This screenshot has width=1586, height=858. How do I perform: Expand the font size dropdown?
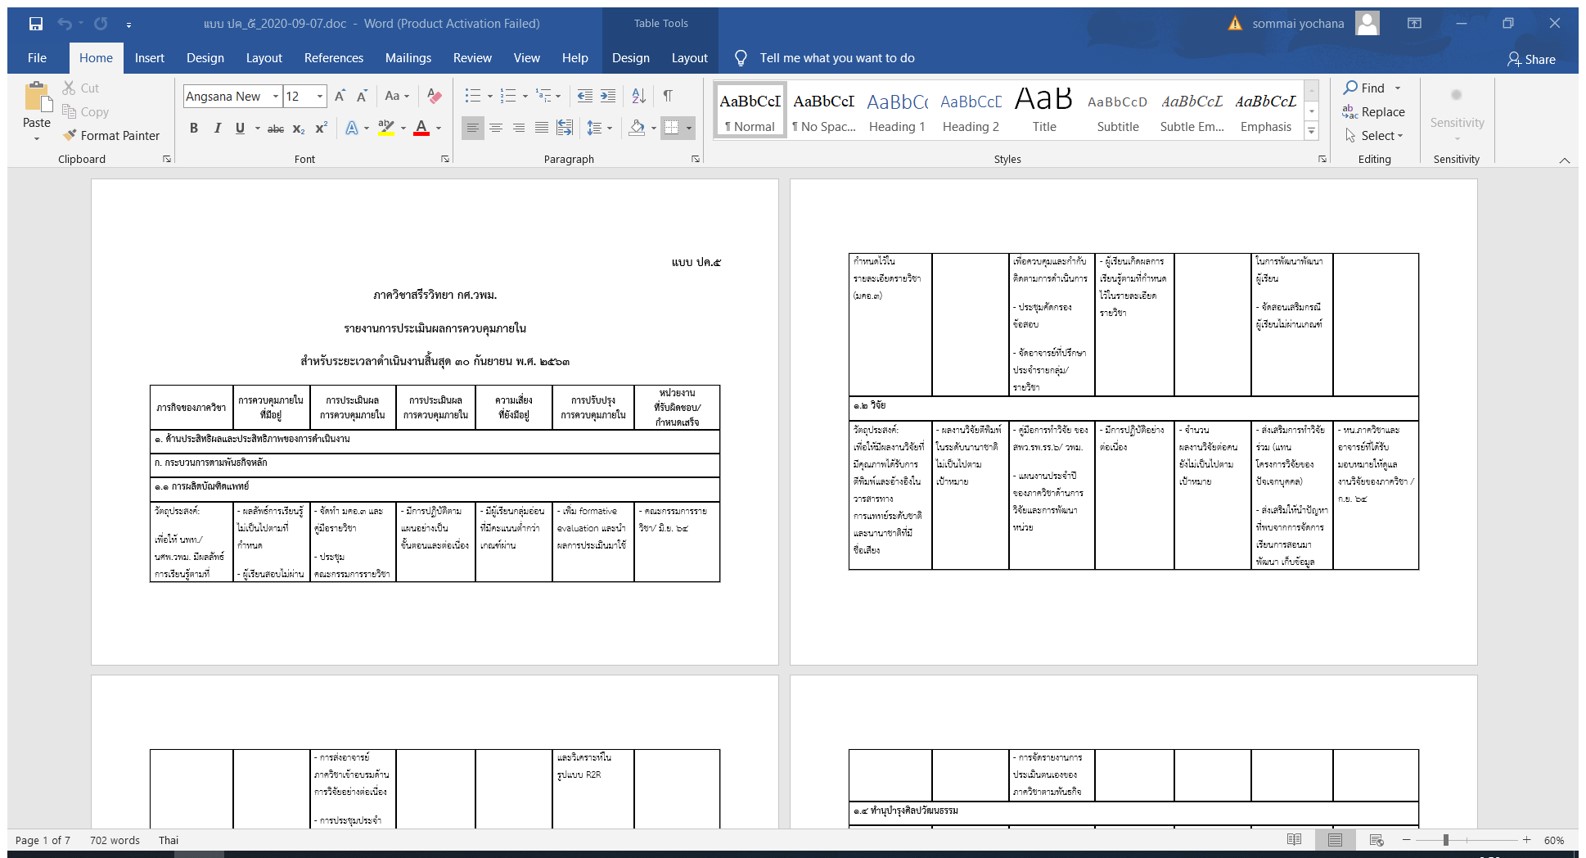click(320, 97)
